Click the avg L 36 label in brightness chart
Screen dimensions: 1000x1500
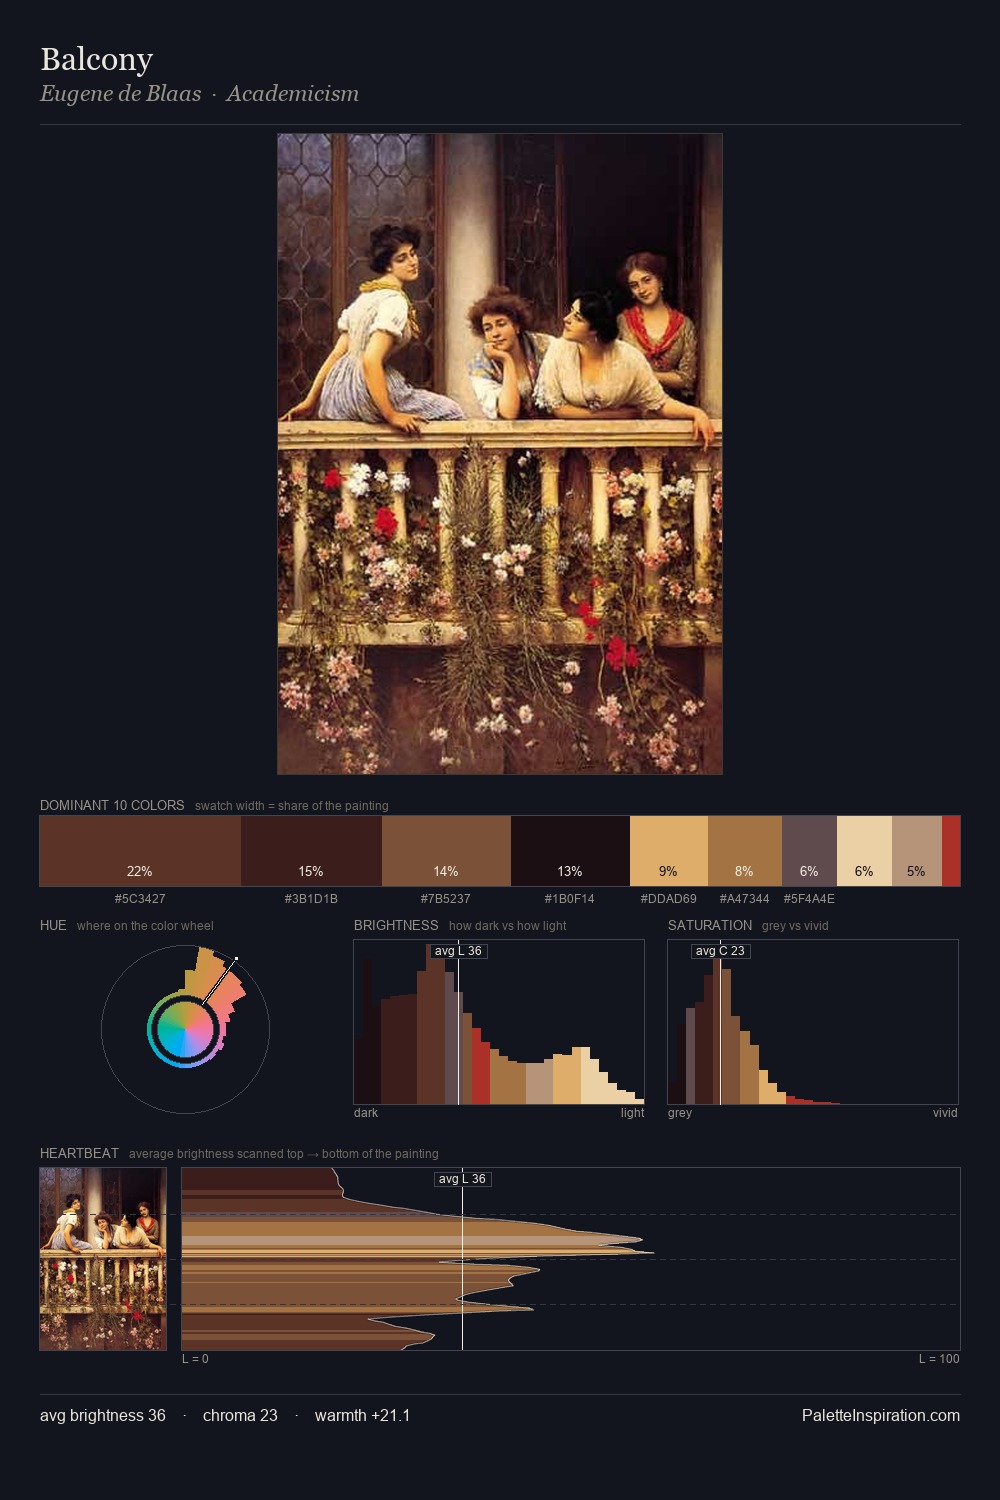458,951
